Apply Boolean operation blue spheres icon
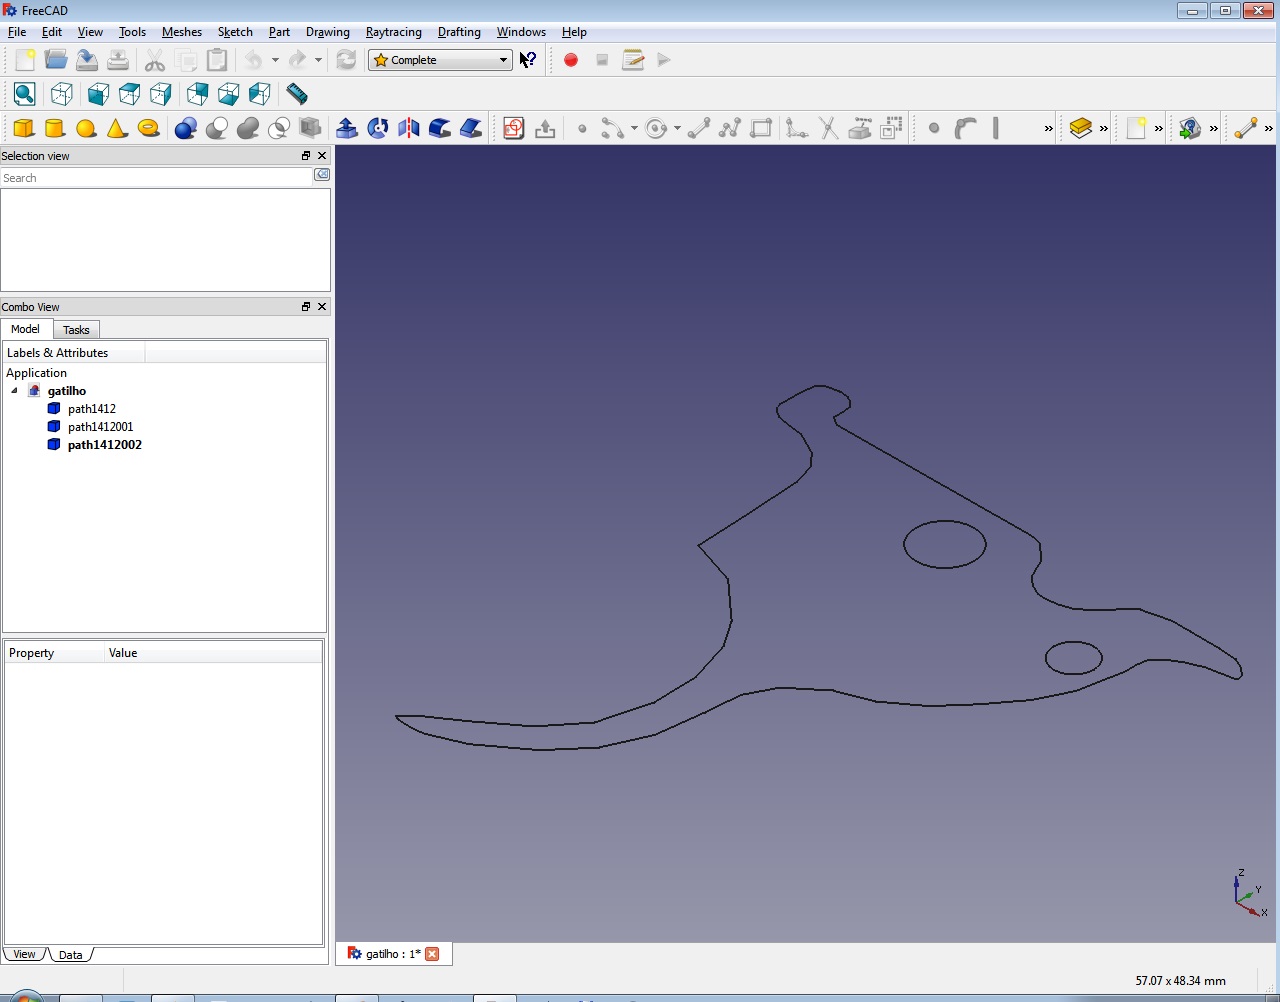Image resolution: width=1280 pixels, height=1002 pixels. tap(185, 128)
